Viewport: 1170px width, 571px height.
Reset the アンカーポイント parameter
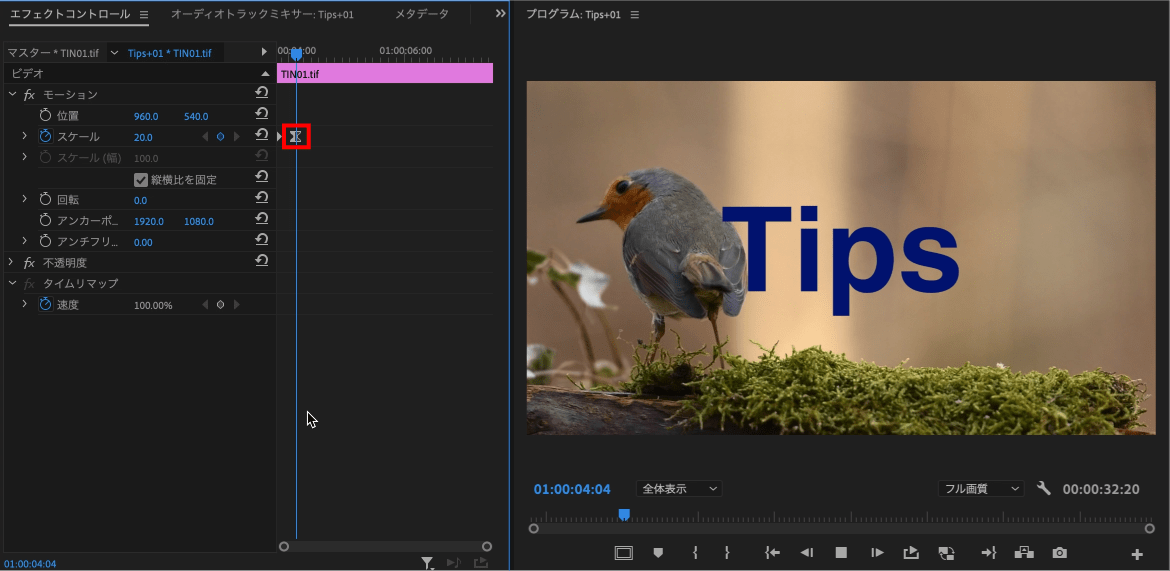click(262, 219)
